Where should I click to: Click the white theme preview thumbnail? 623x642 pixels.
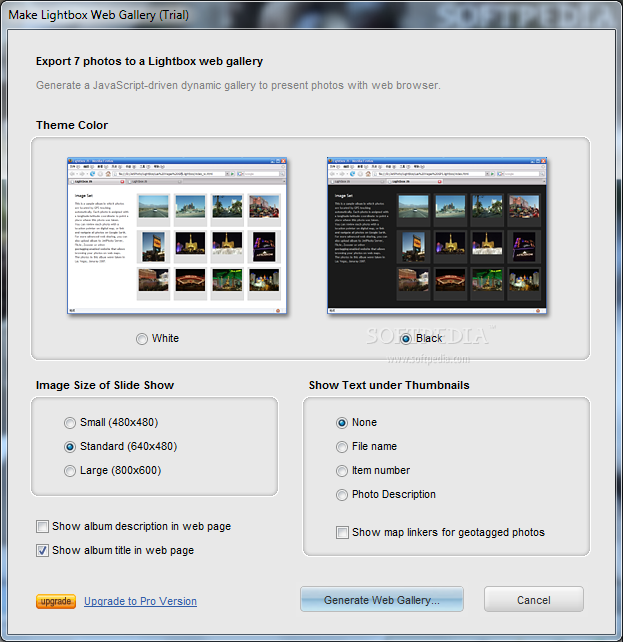pos(177,236)
